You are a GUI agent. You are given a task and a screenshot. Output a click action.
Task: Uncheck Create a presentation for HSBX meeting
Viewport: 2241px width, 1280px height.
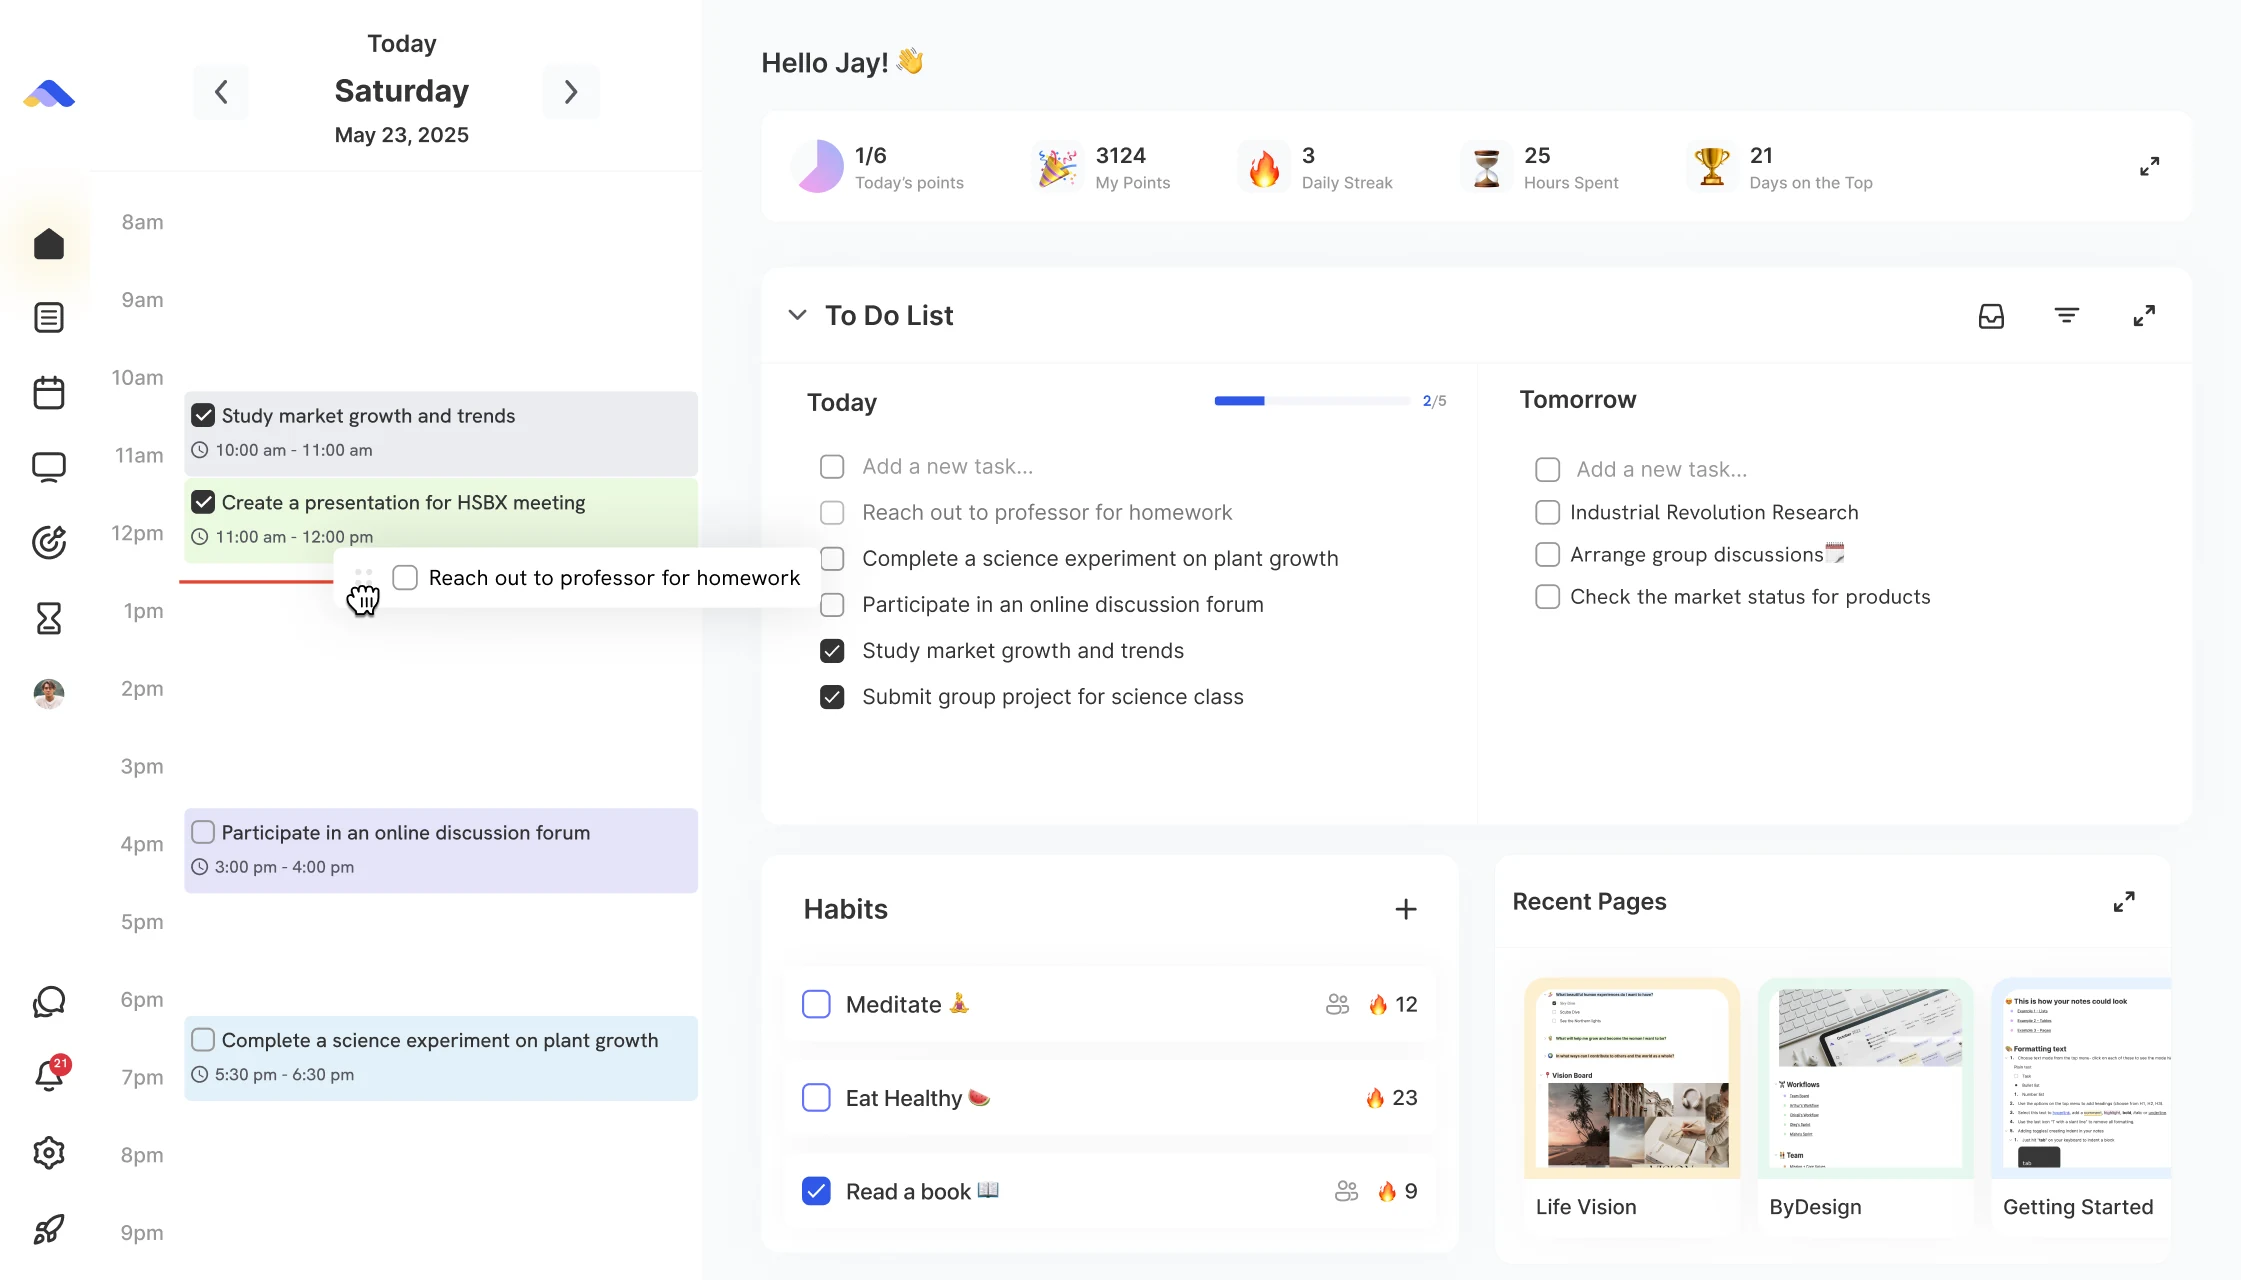coord(203,502)
